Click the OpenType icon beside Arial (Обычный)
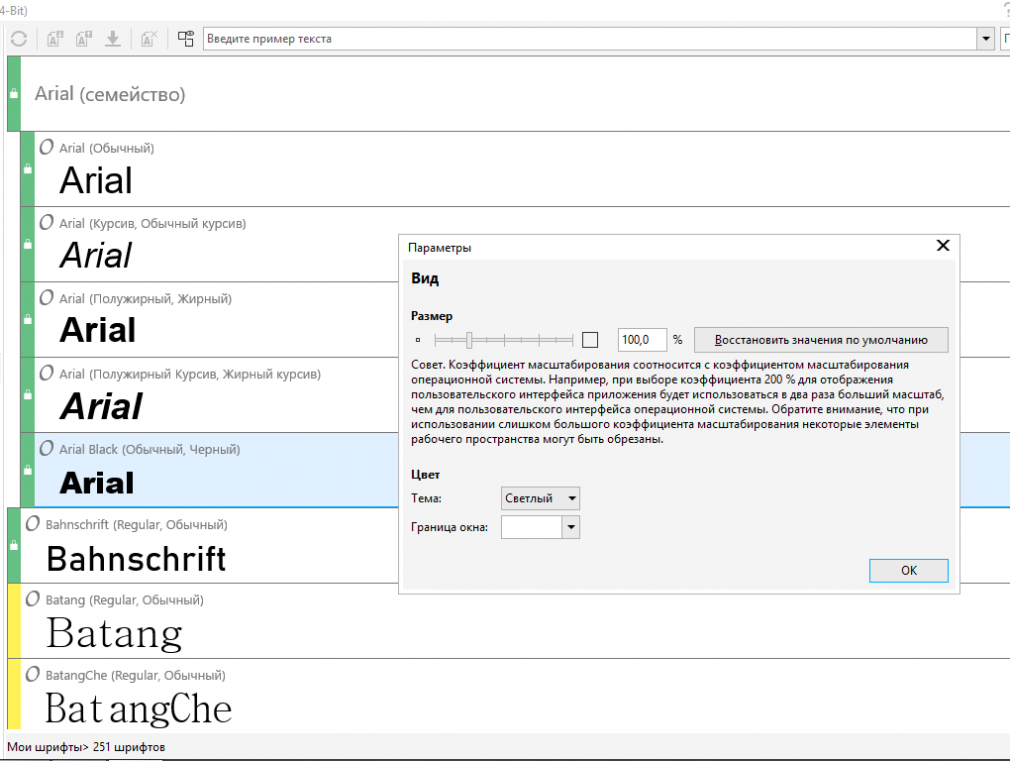The image size is (1010, 761). click(46, 148)
